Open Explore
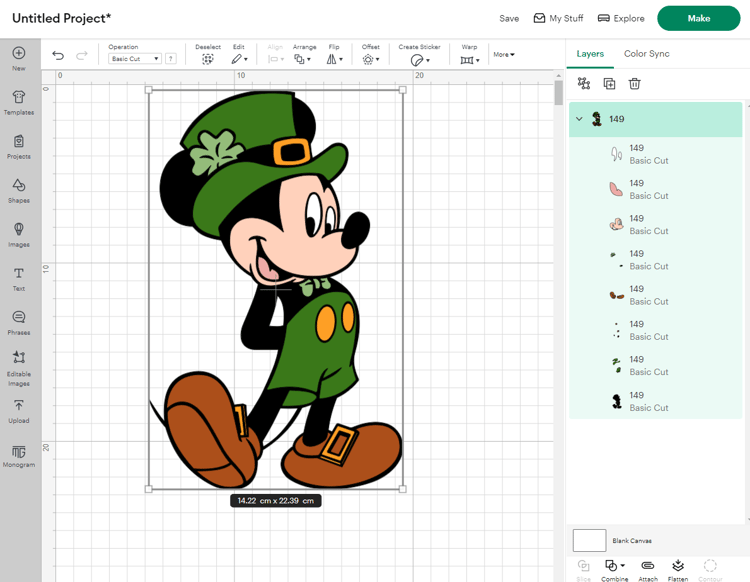The width and height of the screenshot is (750, 582). [x=621, y=18]
